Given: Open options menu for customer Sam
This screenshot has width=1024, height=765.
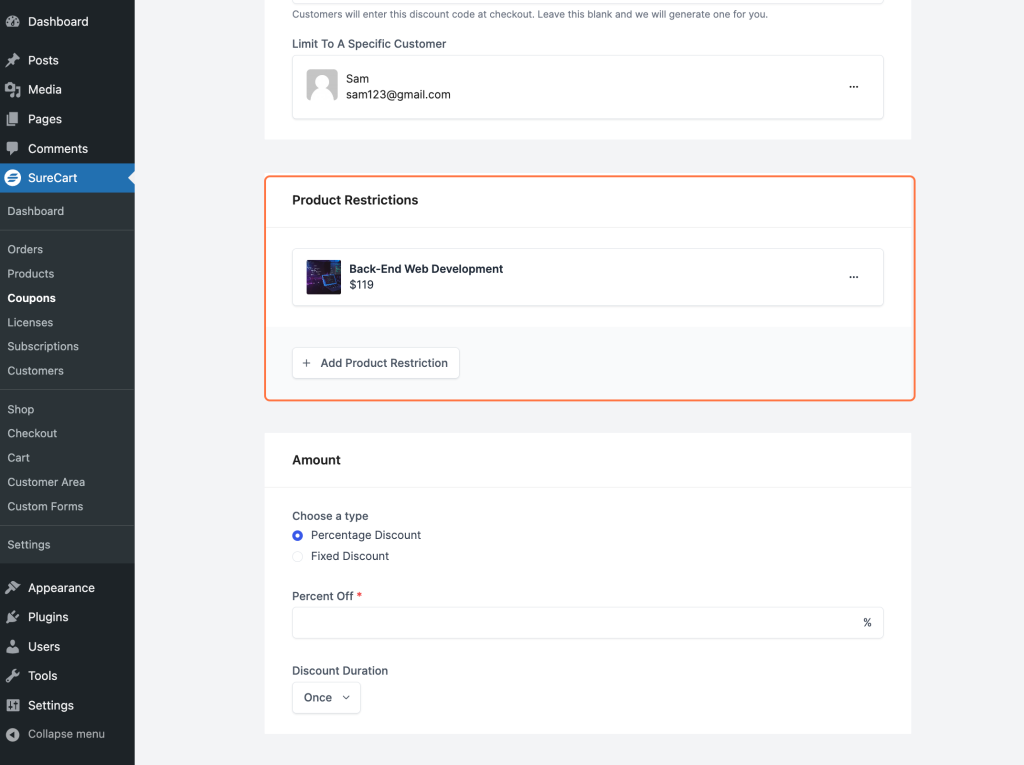Looking at the screenshot, I should click(853, 87).
